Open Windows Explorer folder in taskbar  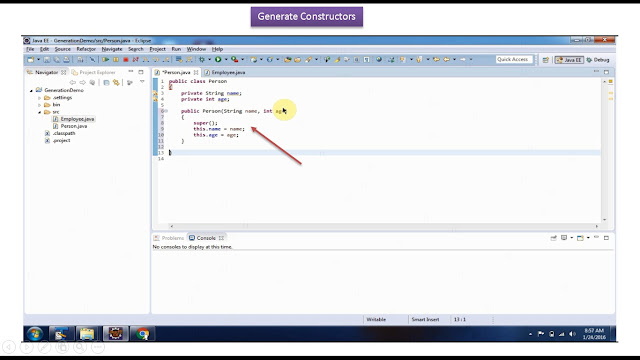coord(87,334)
